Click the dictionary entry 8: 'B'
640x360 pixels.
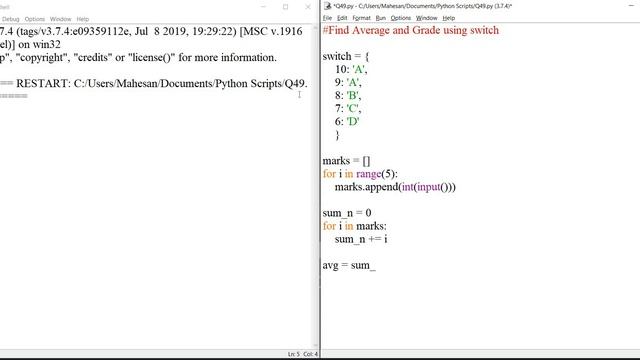coord(348,96)
